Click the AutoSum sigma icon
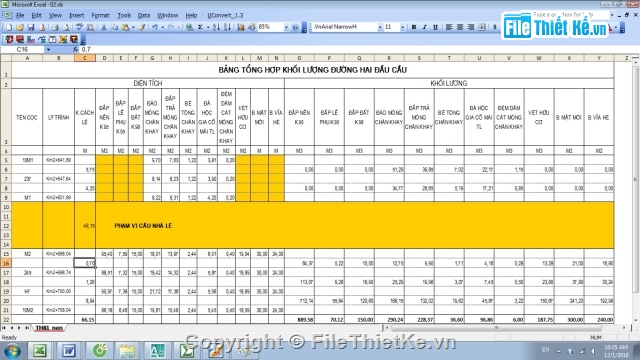640x360 pixels. pos(200,27)
